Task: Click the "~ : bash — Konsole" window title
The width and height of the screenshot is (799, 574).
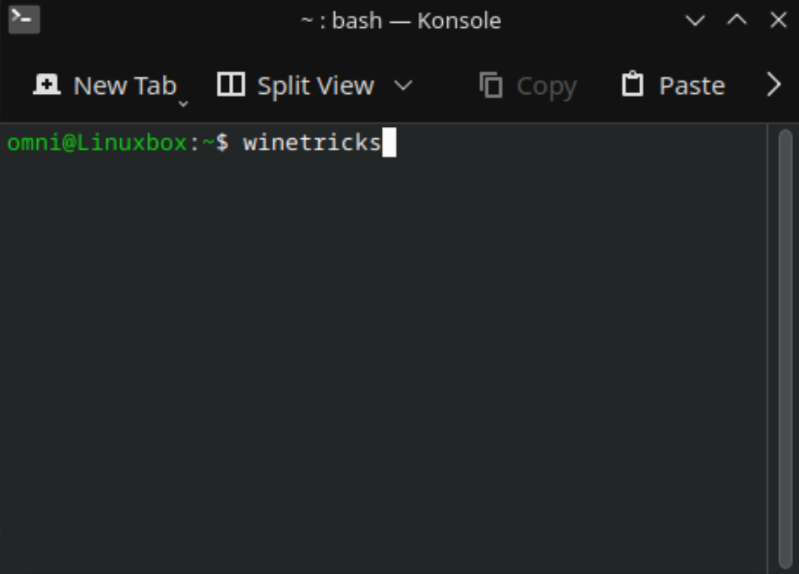Action: point(400,20)
